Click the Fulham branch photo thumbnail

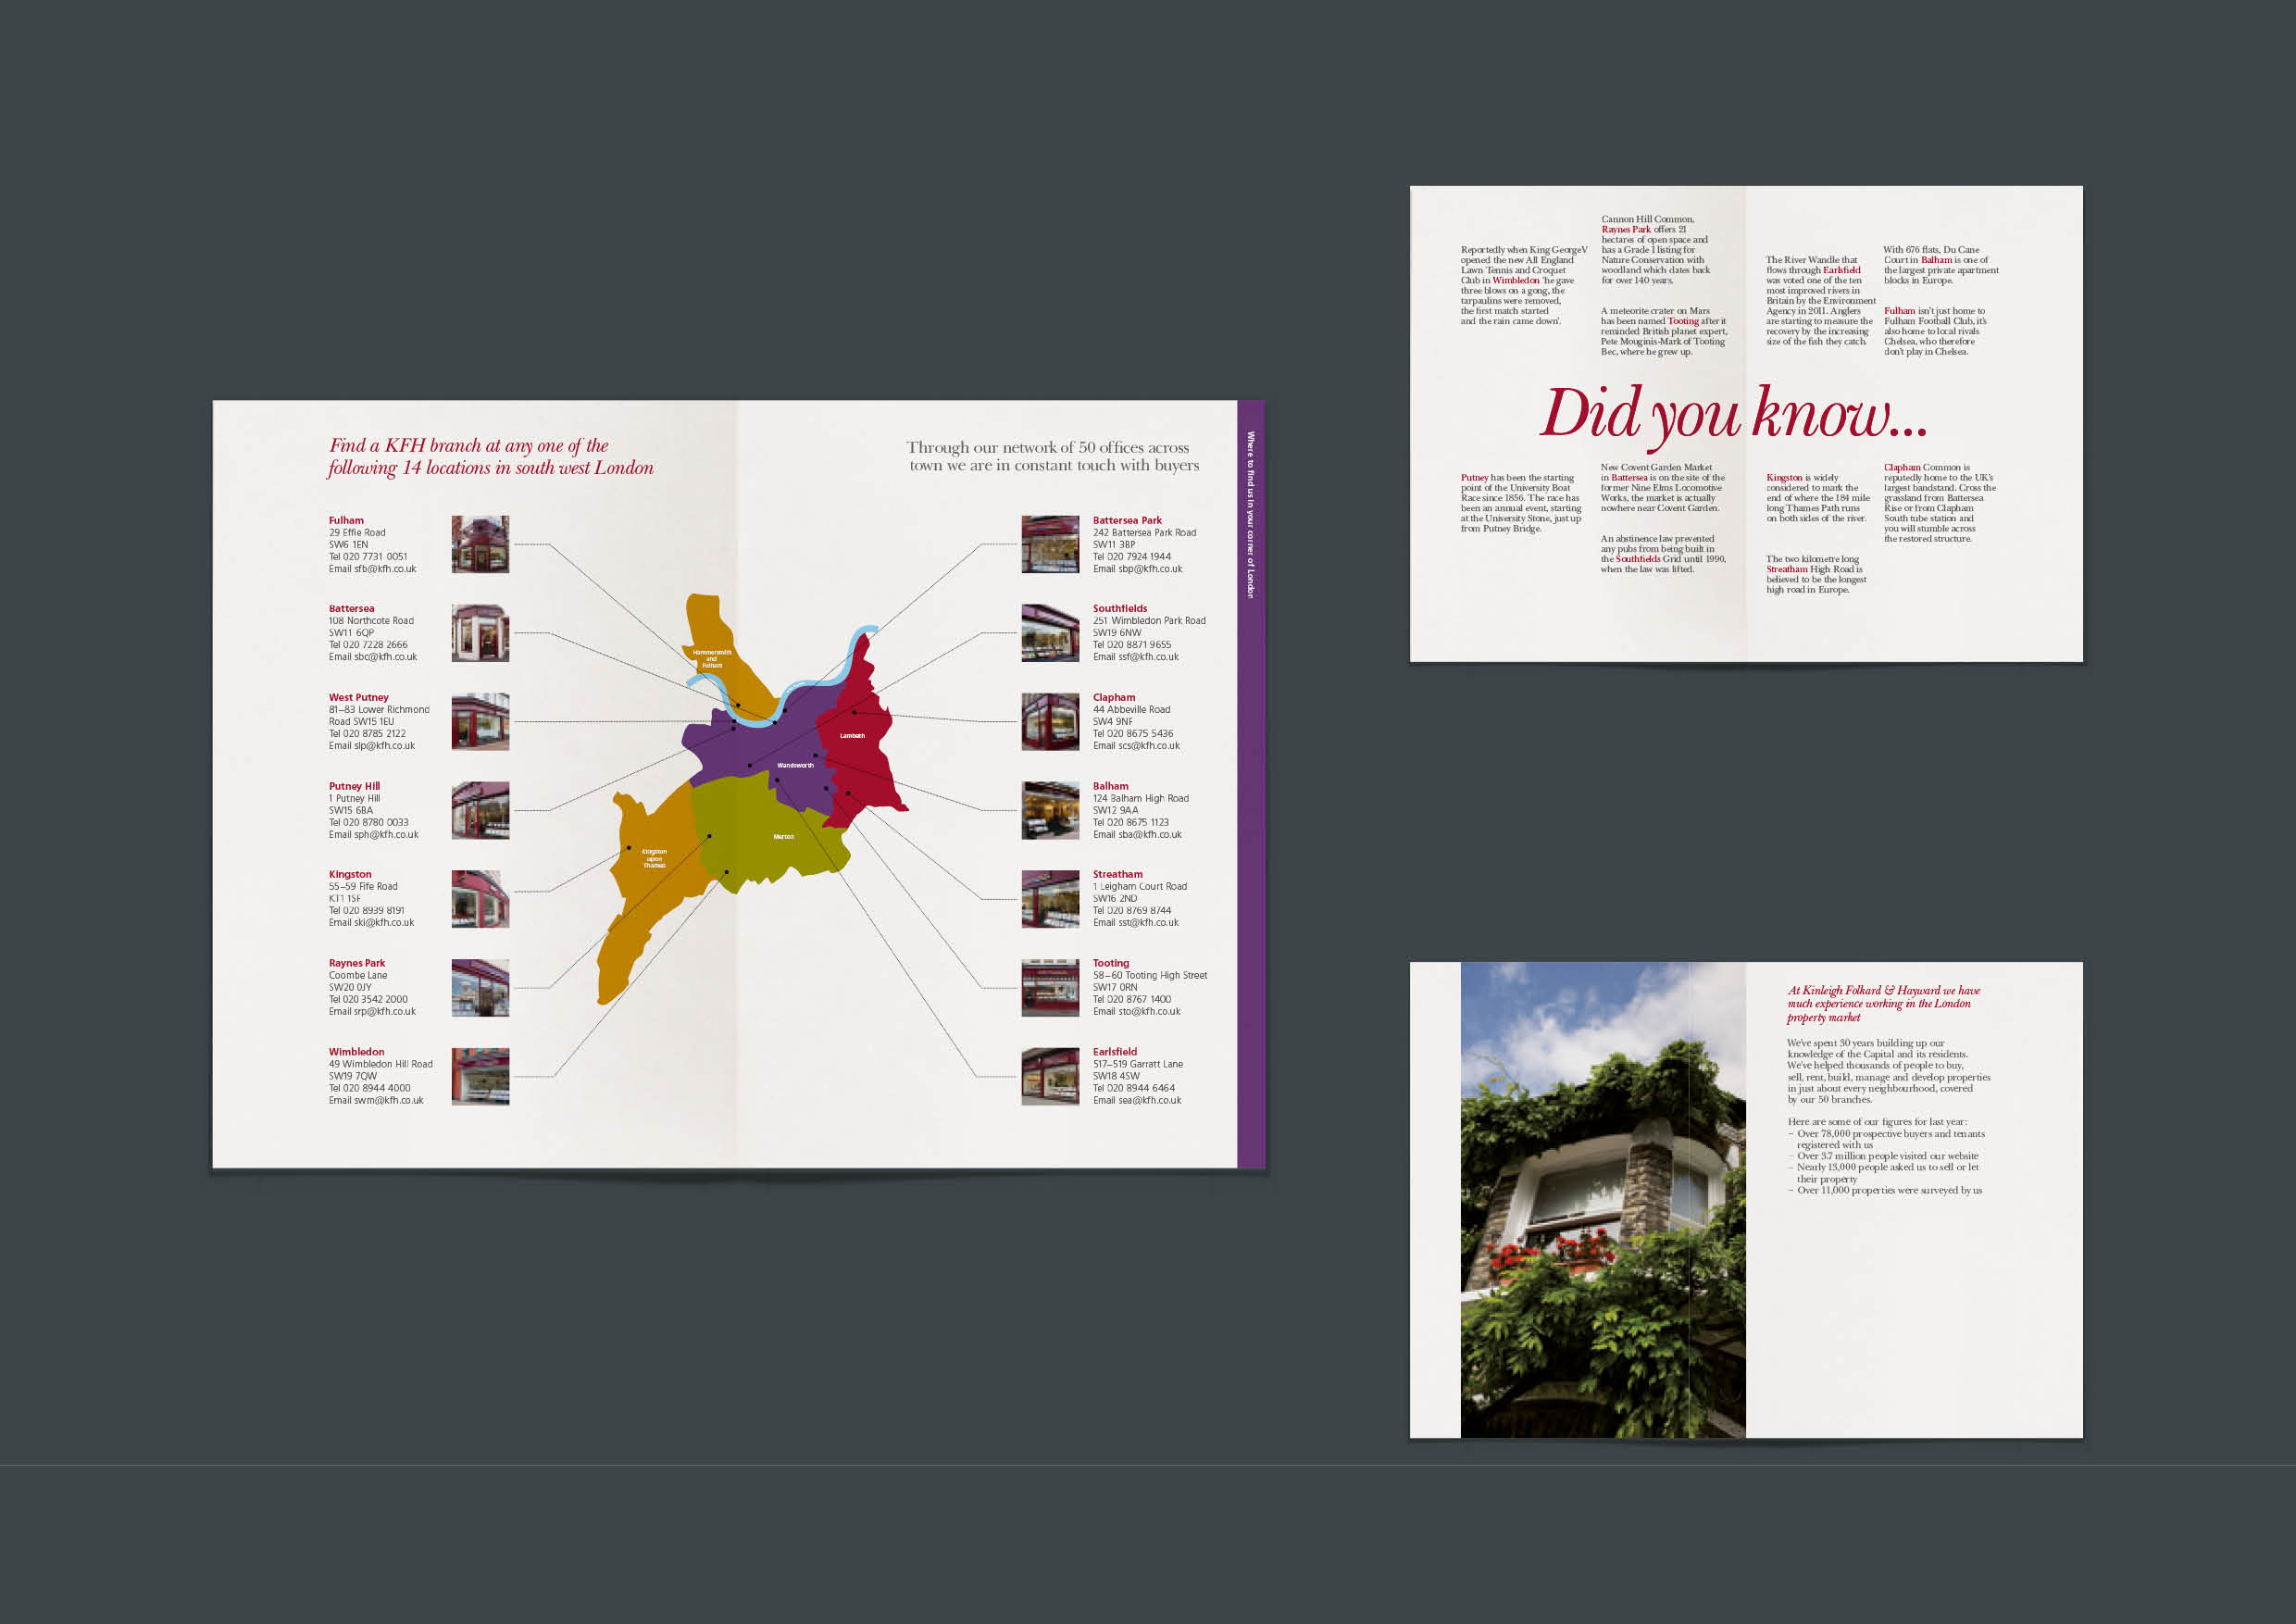coord(480,544)
